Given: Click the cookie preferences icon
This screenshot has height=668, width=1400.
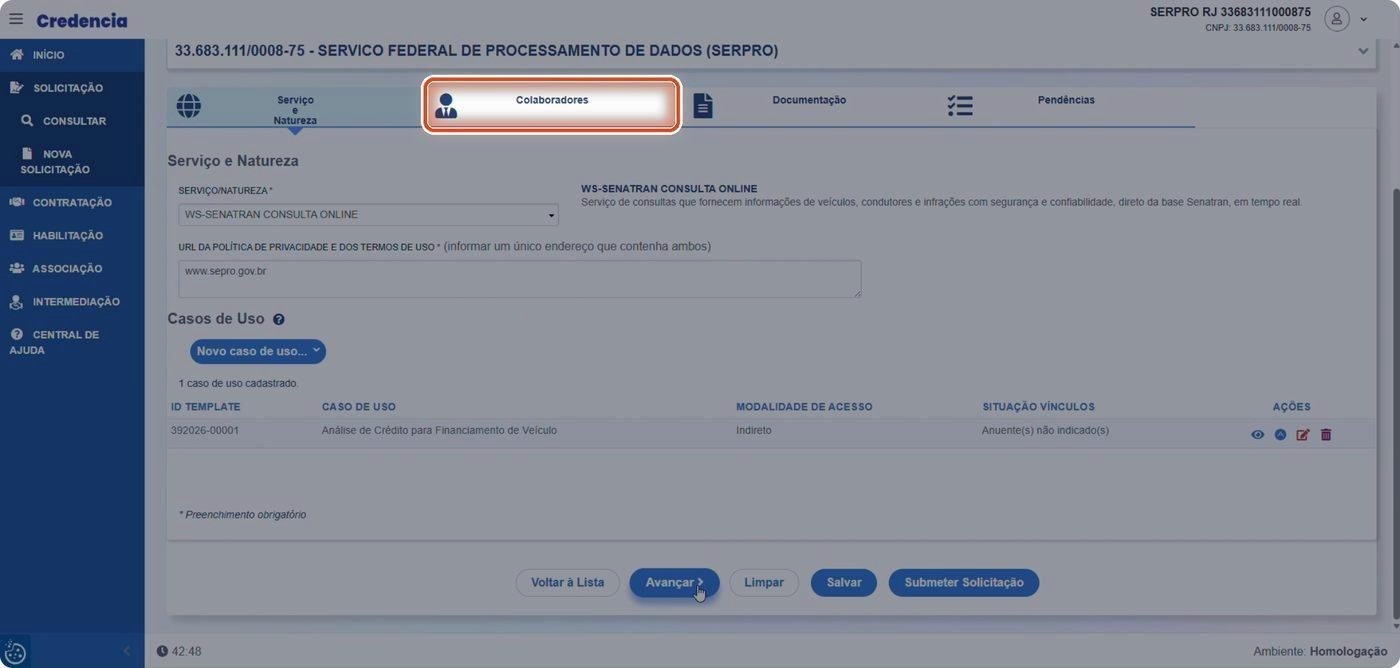Looking at the screenshot, I should (15, 652).
